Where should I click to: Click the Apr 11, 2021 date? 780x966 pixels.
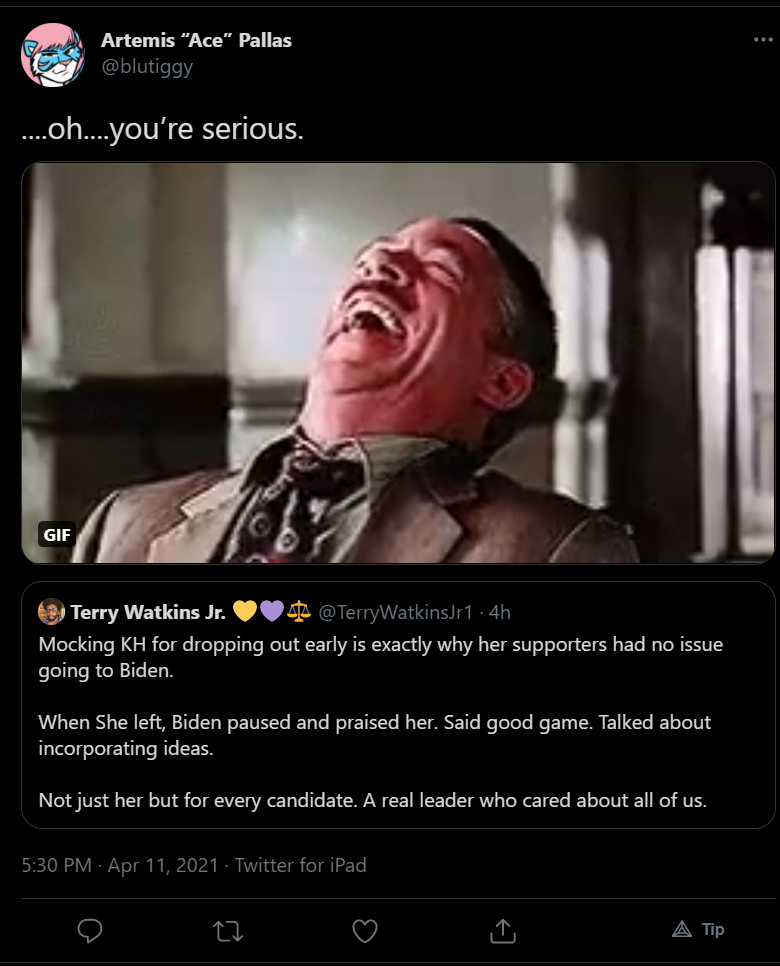pyautogui.click(x=163, y=865)
